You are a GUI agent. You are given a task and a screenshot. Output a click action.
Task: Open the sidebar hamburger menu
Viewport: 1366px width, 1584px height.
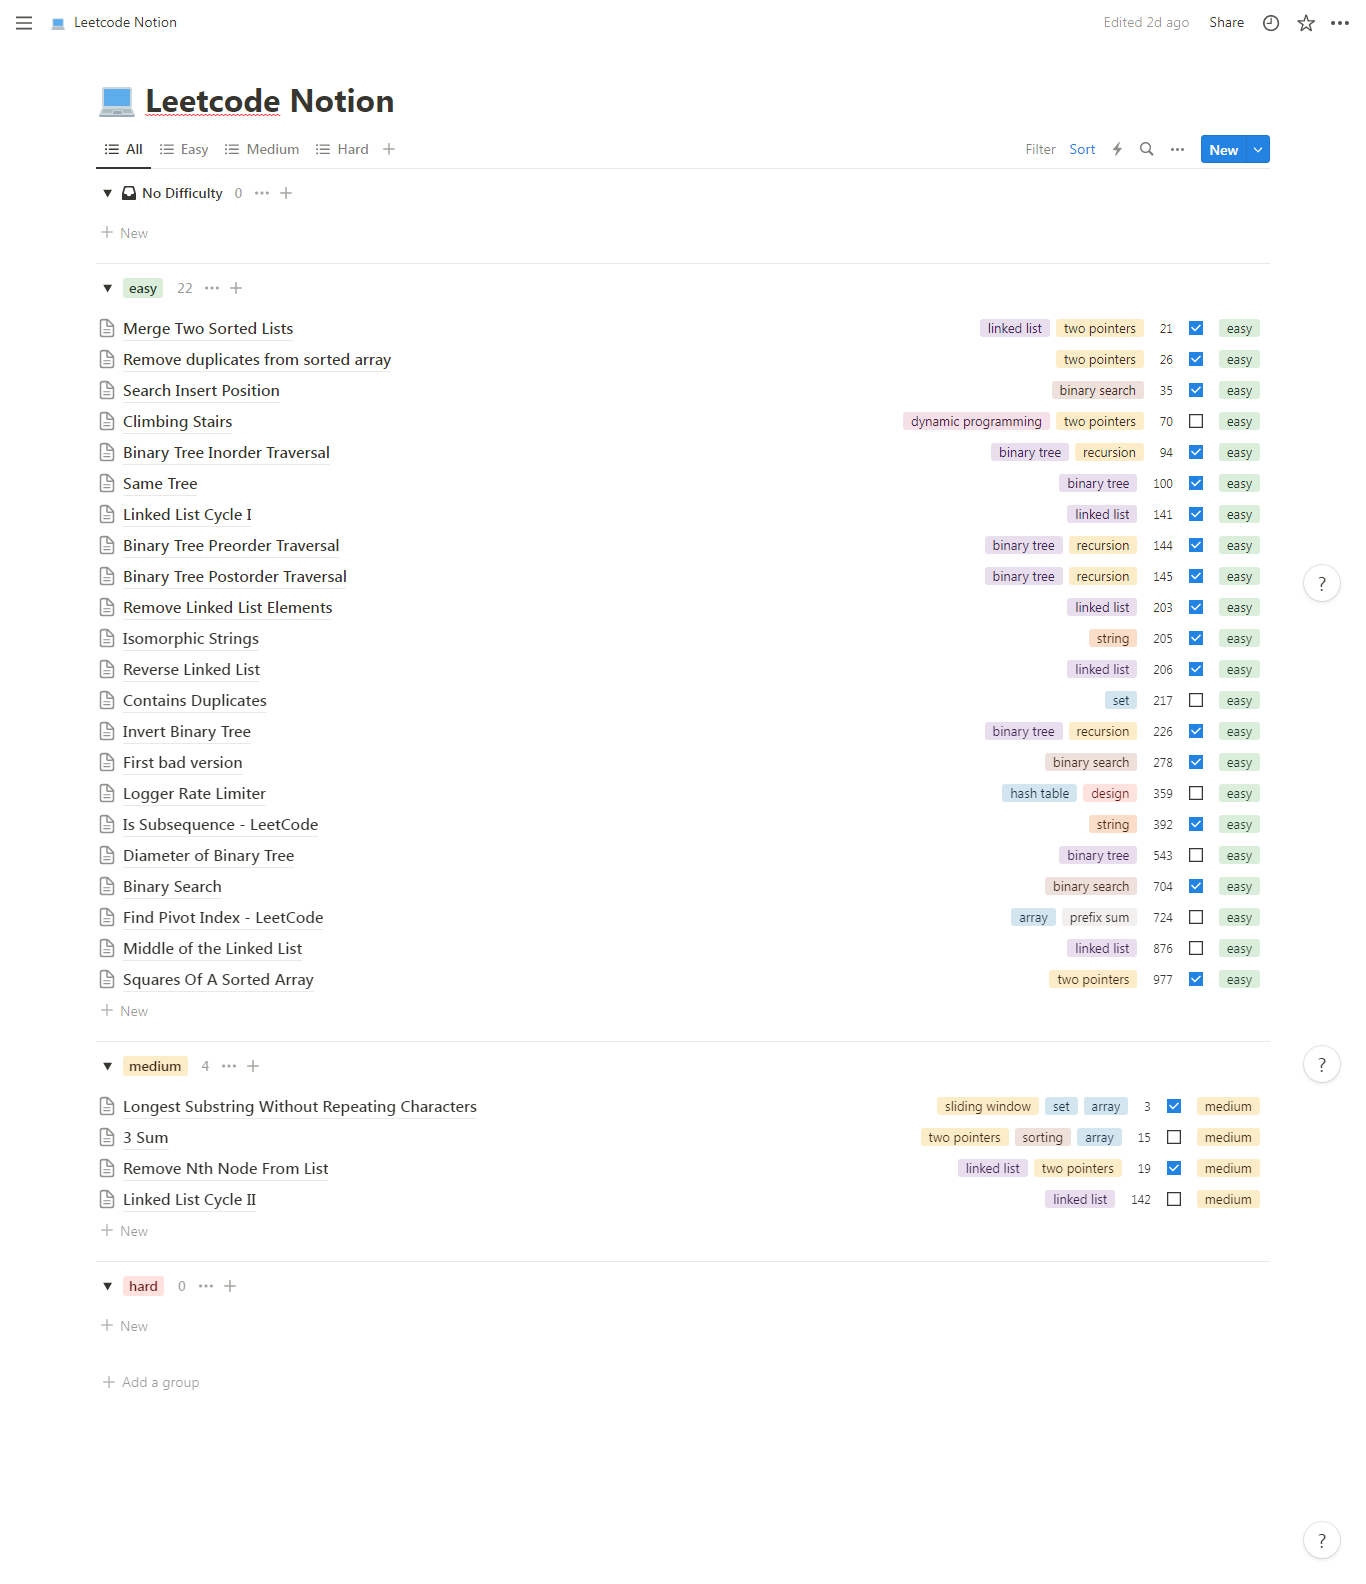24,23
